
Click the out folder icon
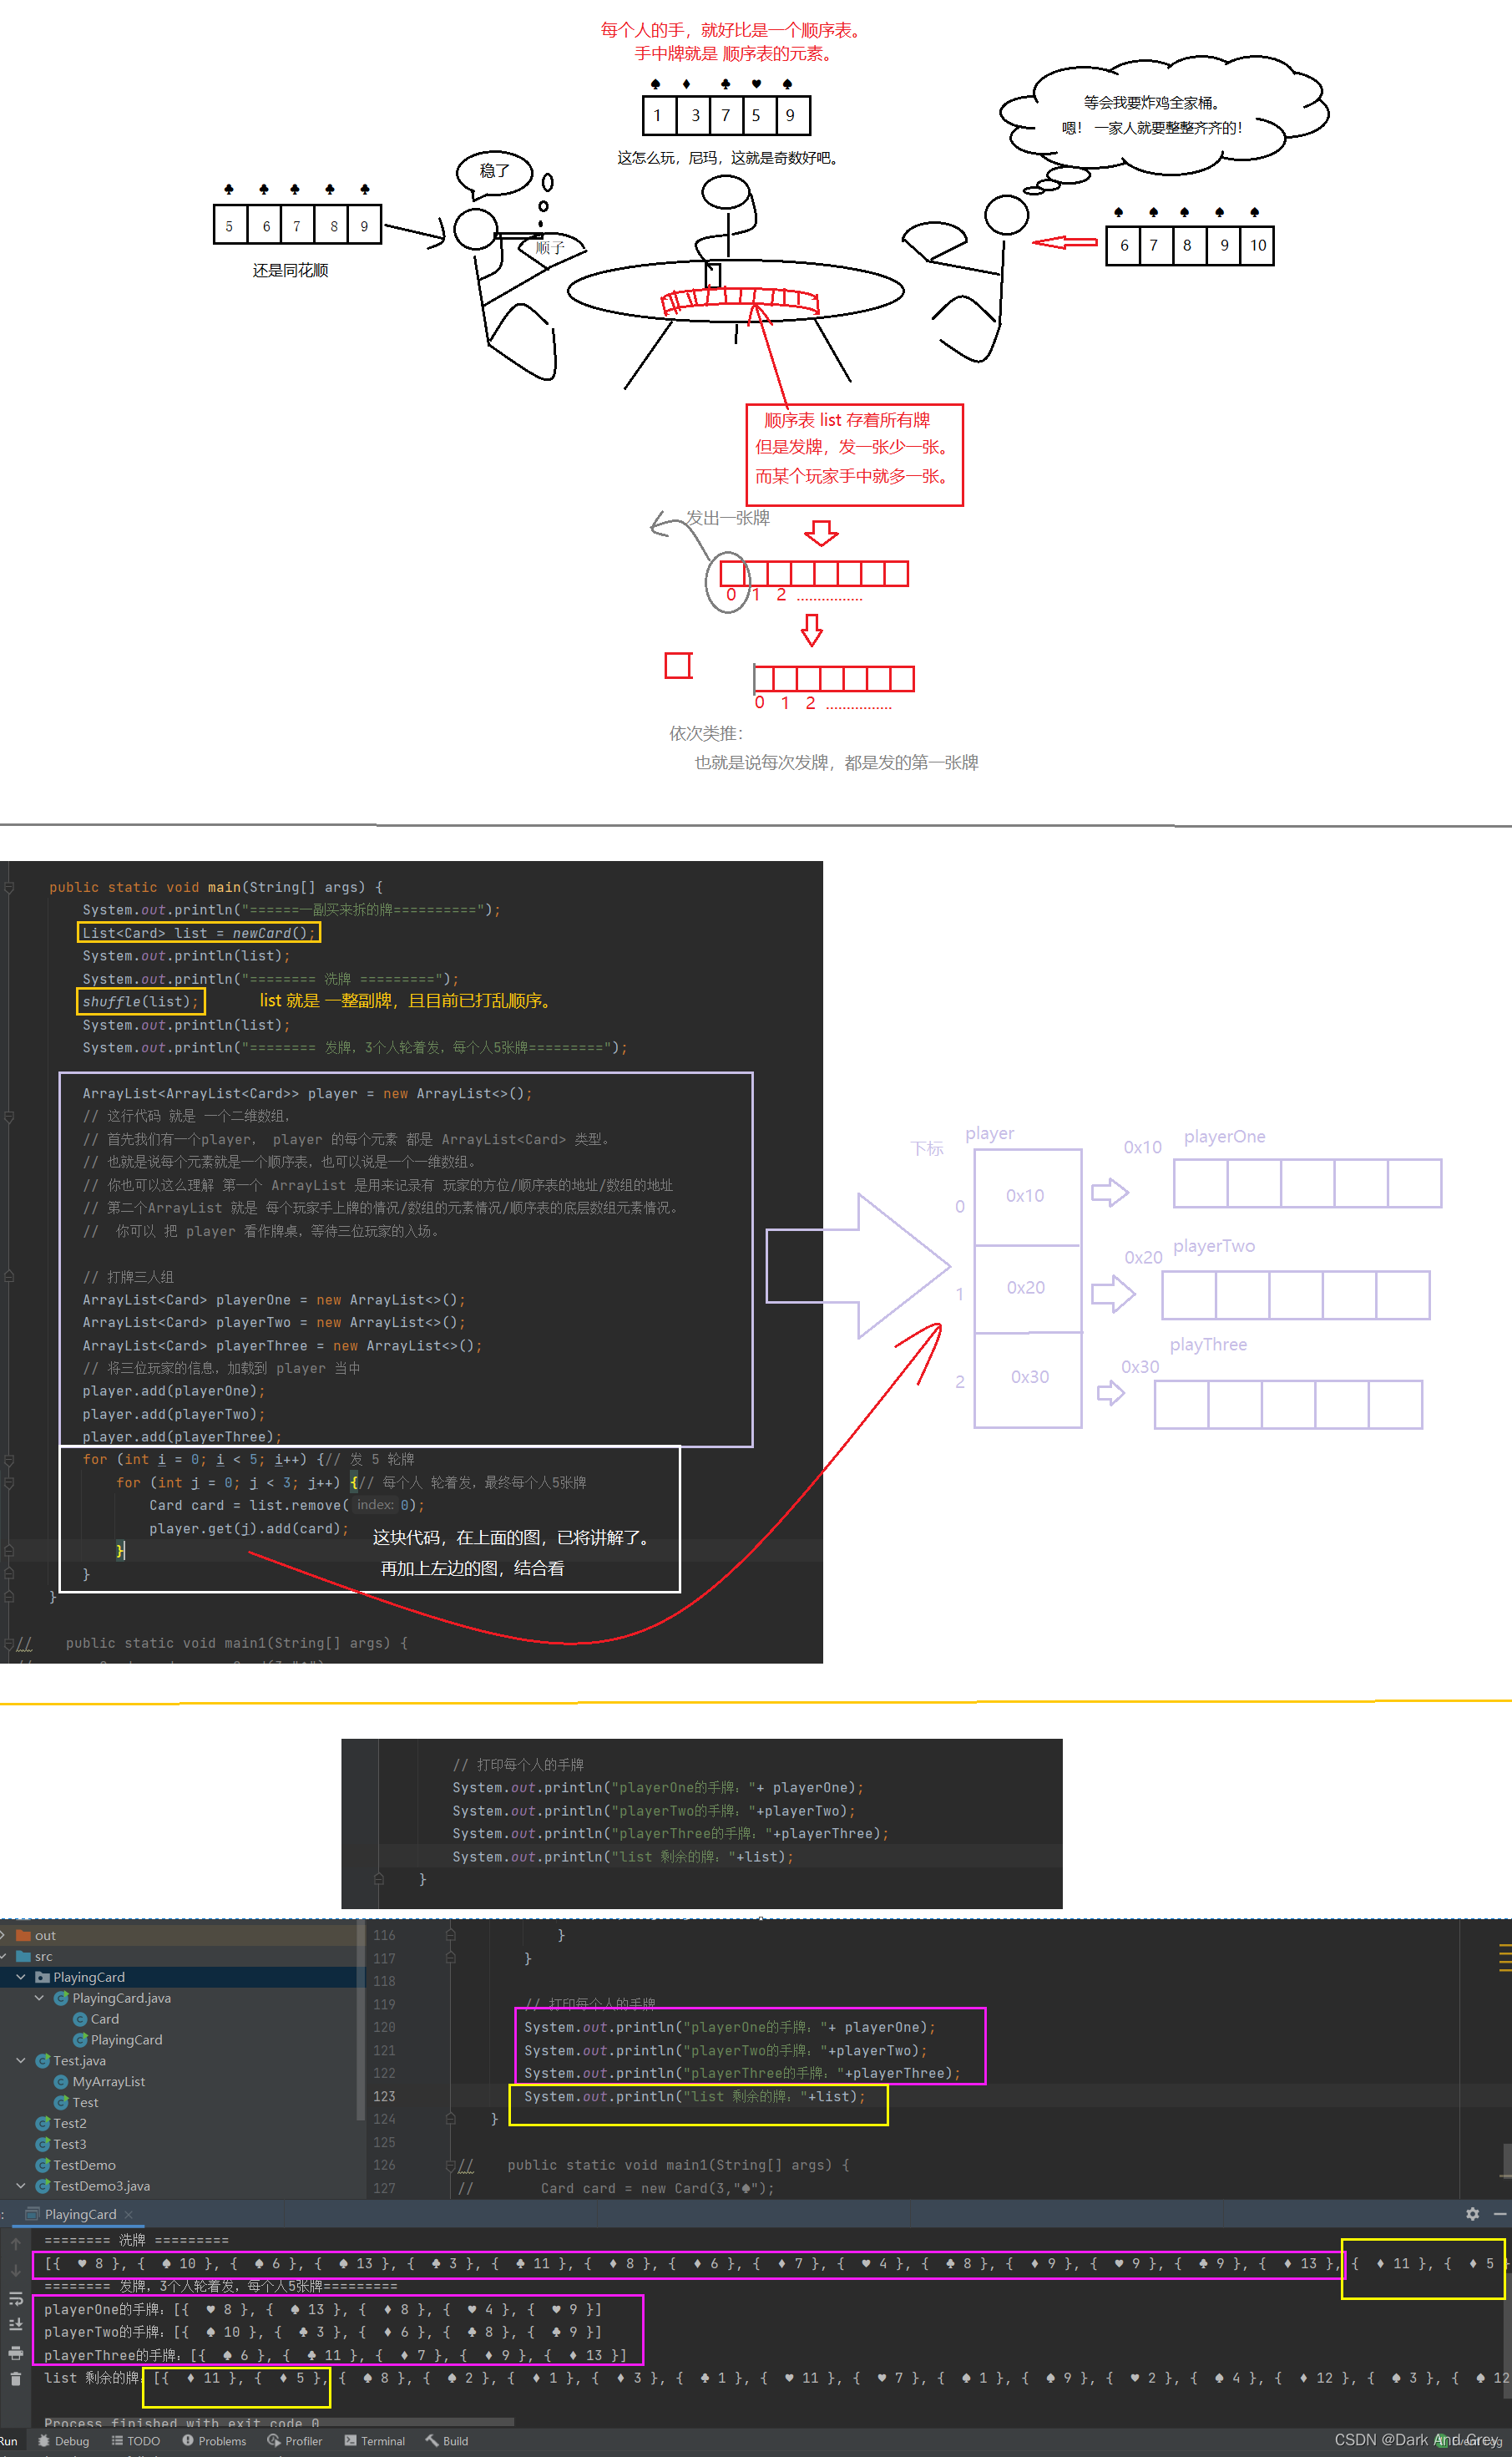[23, 1935]
